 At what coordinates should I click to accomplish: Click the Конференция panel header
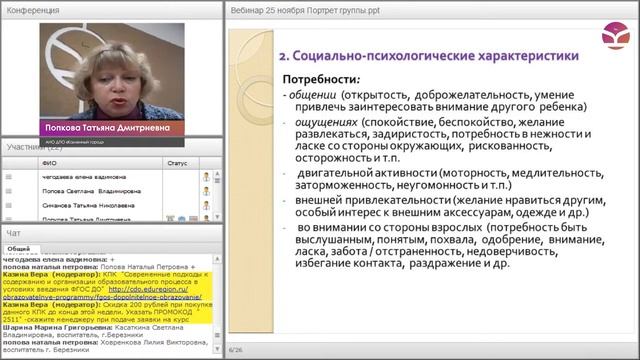pyautogui.click(x=112, y=11)
